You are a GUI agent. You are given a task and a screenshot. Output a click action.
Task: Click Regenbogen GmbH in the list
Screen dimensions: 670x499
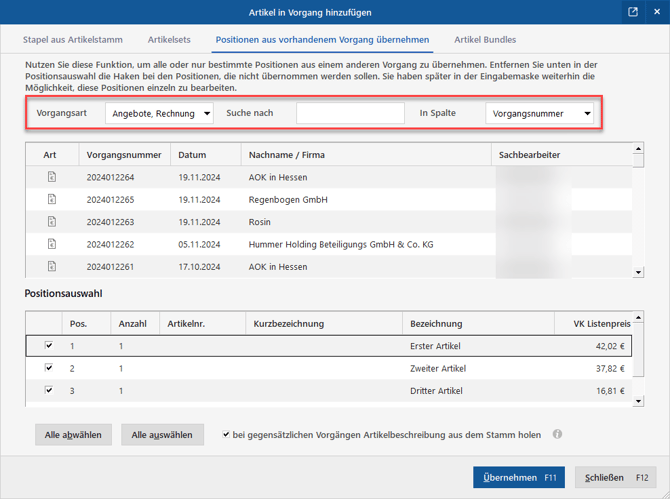288,200
